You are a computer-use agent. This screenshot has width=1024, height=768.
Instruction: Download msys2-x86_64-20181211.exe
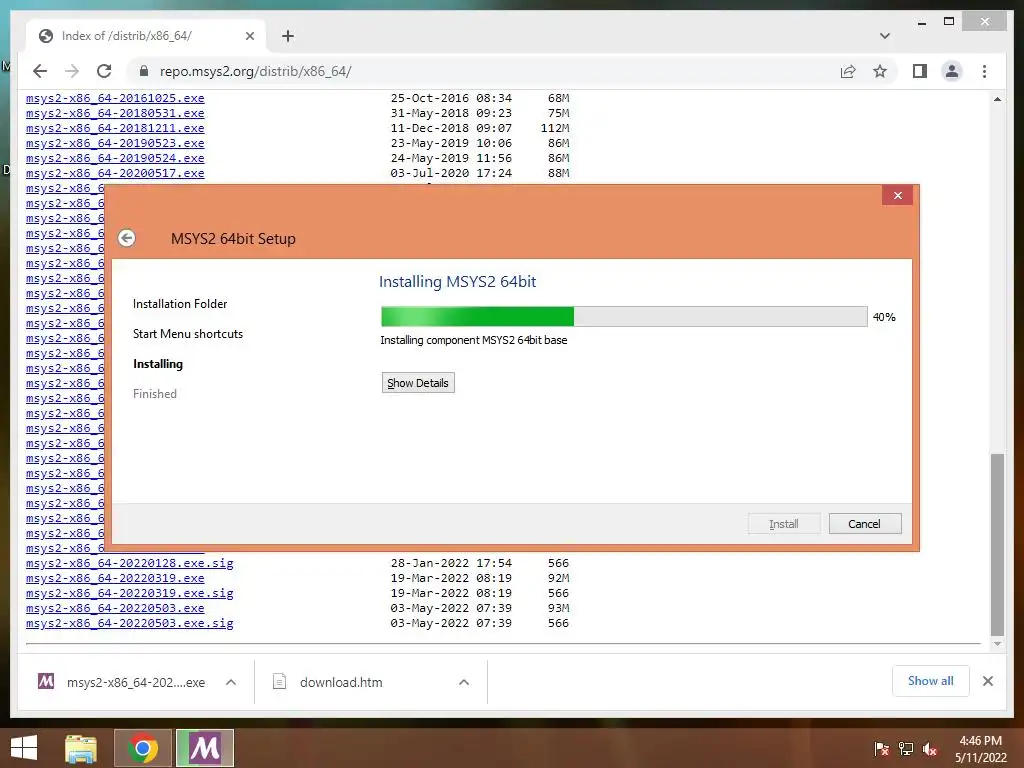coord(115,128)
